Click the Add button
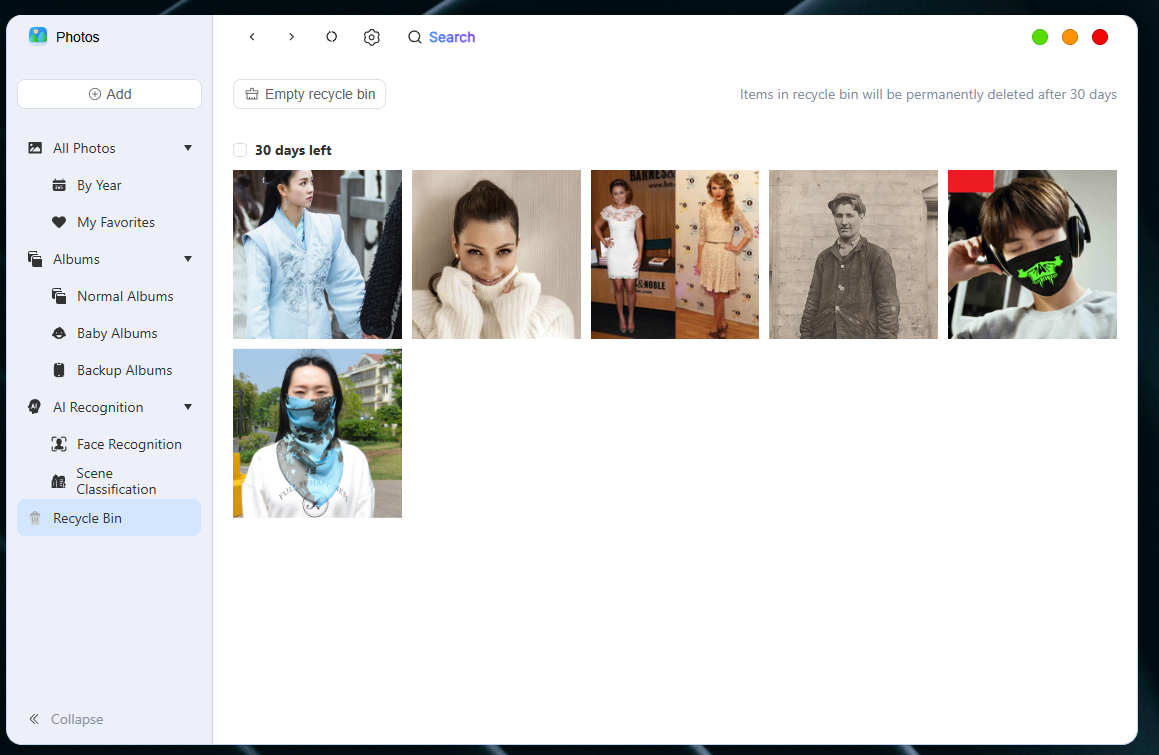This screenshot has width=1159, height=755. coord(109,94)
